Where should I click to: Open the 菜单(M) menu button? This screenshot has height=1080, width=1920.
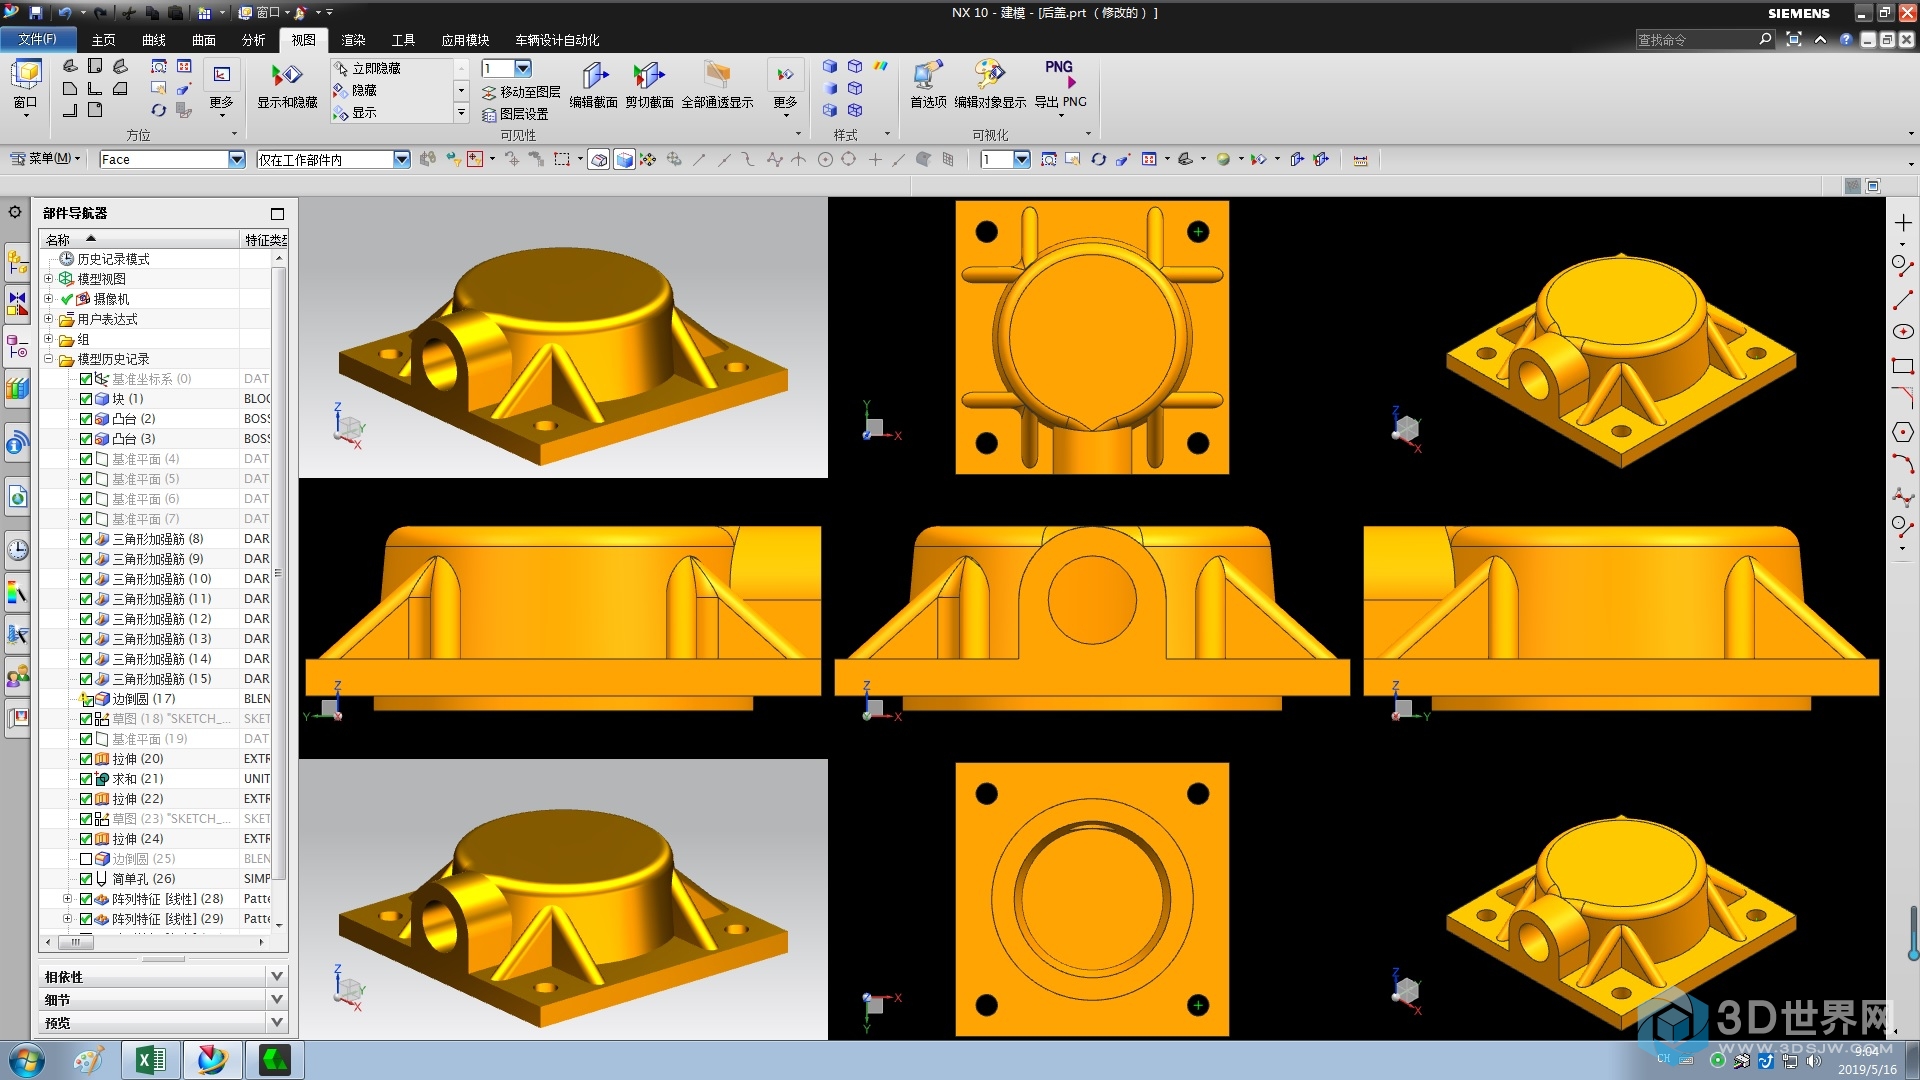click(45, 158)
